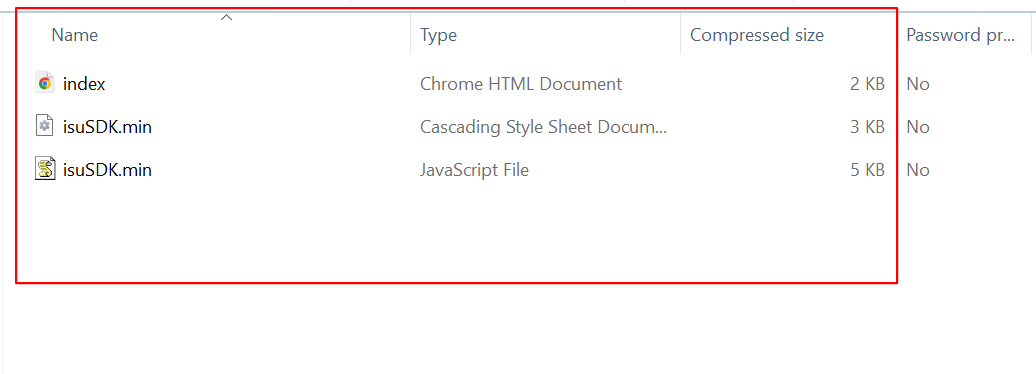Screen dimensions: 1036x374
Task: Select the isuSDK.min Cascading Style Sheet file name
Action: coord(107,127)
